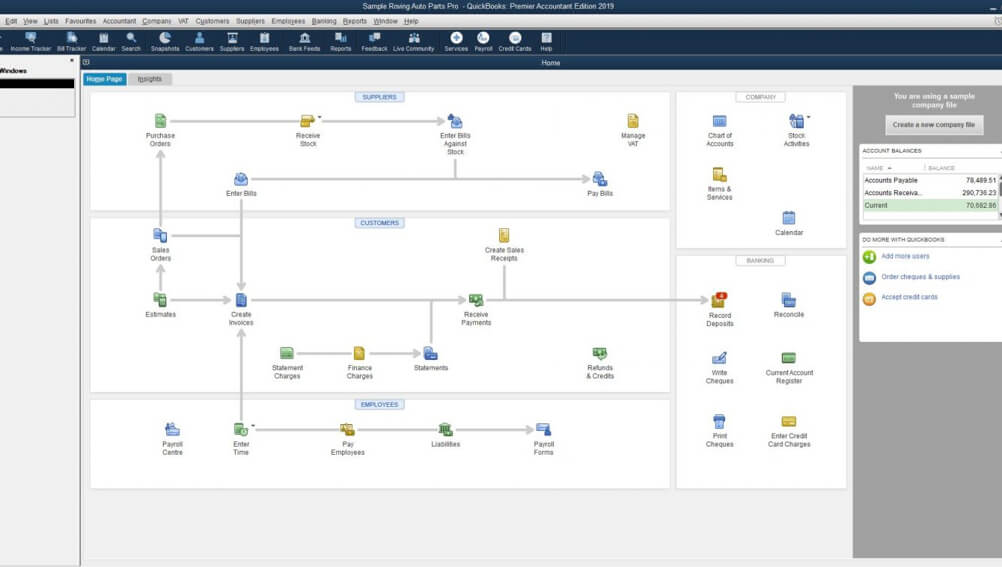Viewport: 1002px width, 567px height.
Task: Click the Pay Employees icon
Action: click(x=347, y=430)
